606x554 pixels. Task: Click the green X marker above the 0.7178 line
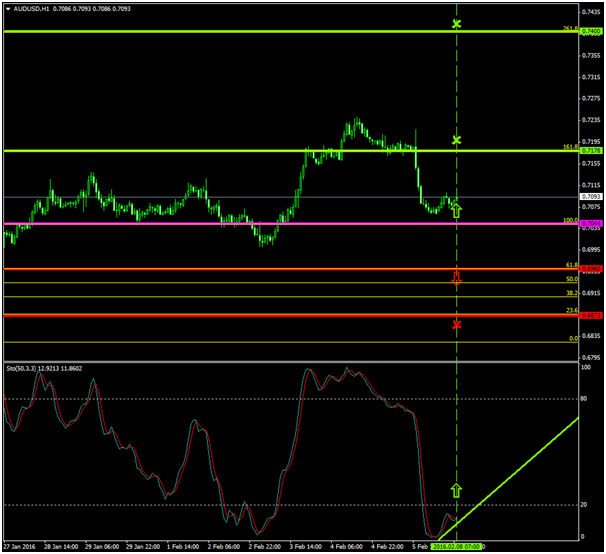457,140
